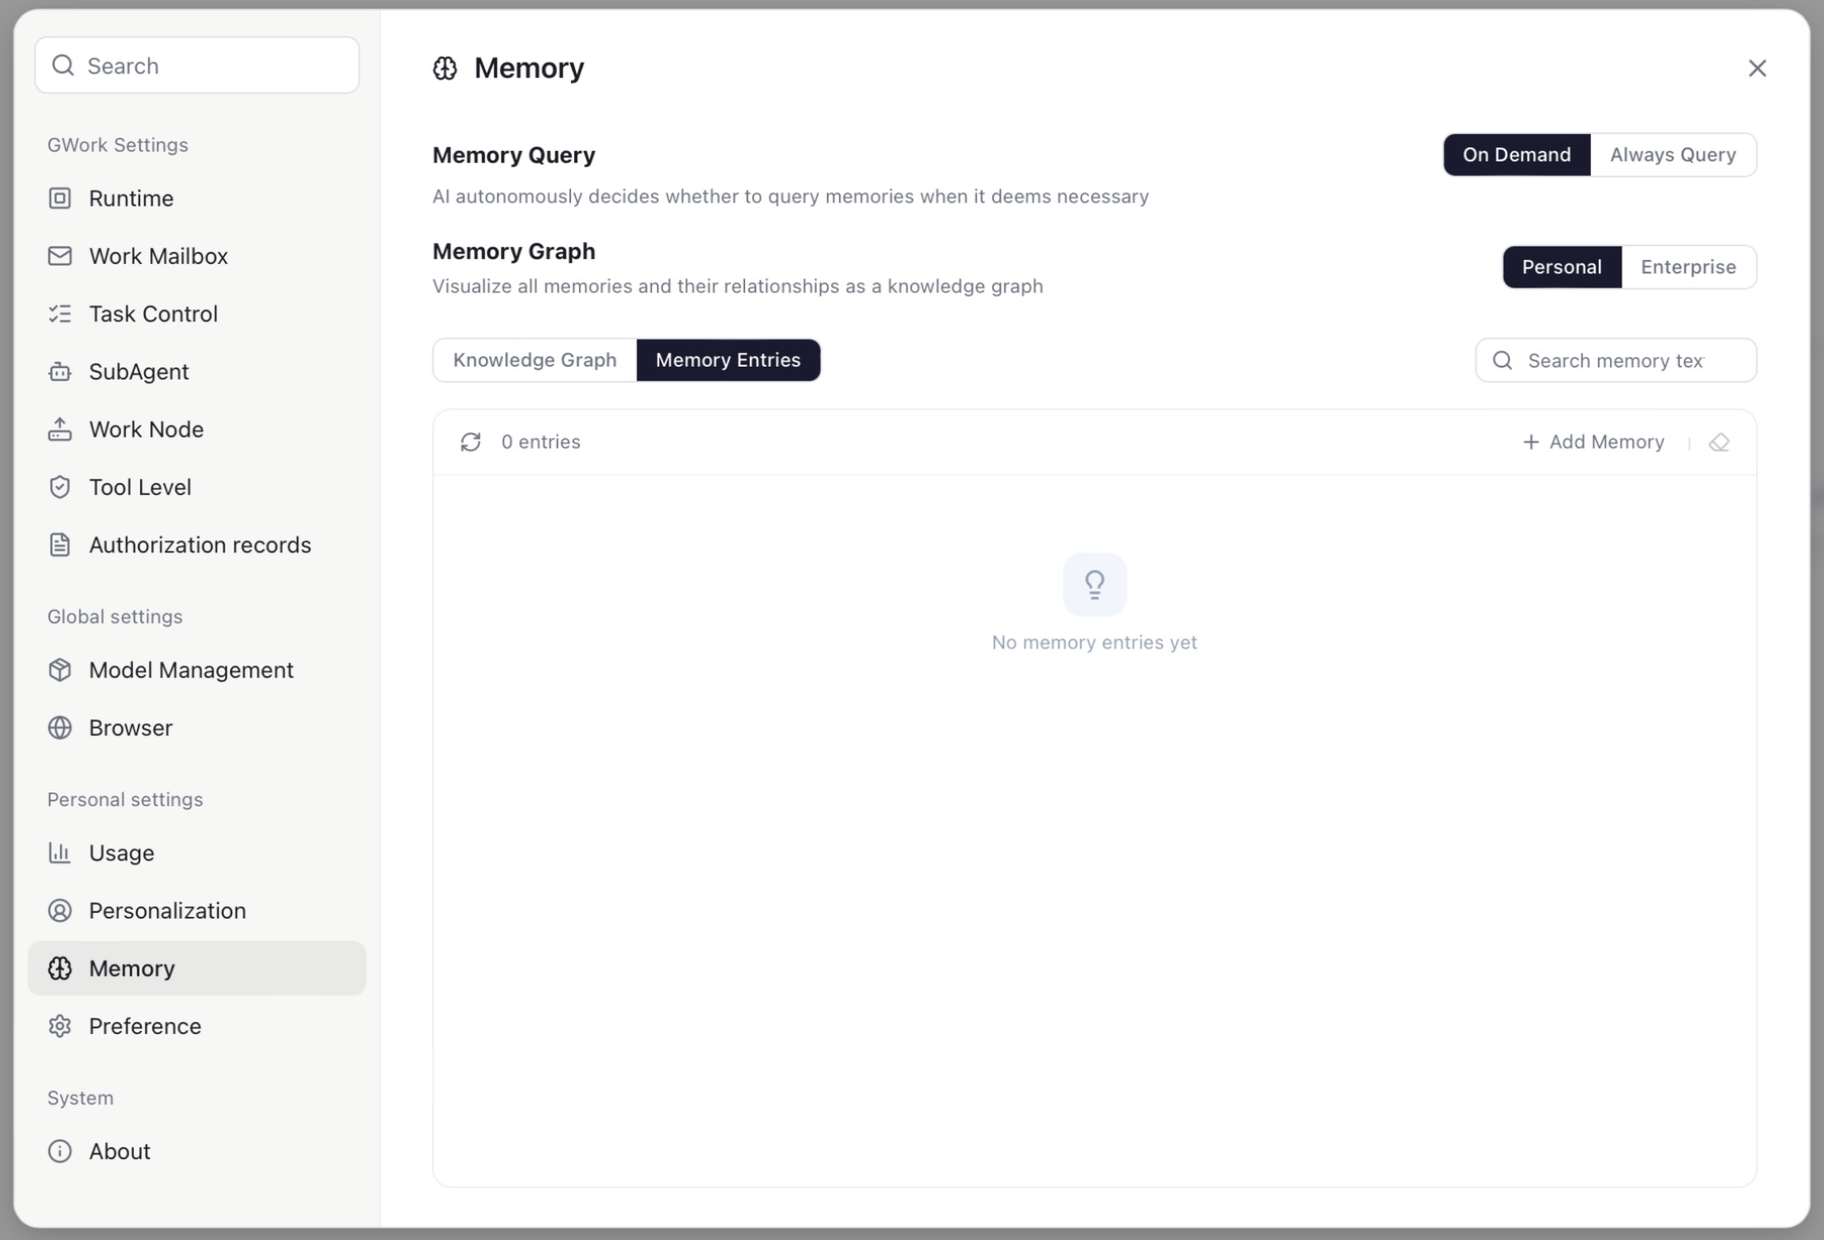
Task: Click the SubAgent robot icon
Action: 60,372
